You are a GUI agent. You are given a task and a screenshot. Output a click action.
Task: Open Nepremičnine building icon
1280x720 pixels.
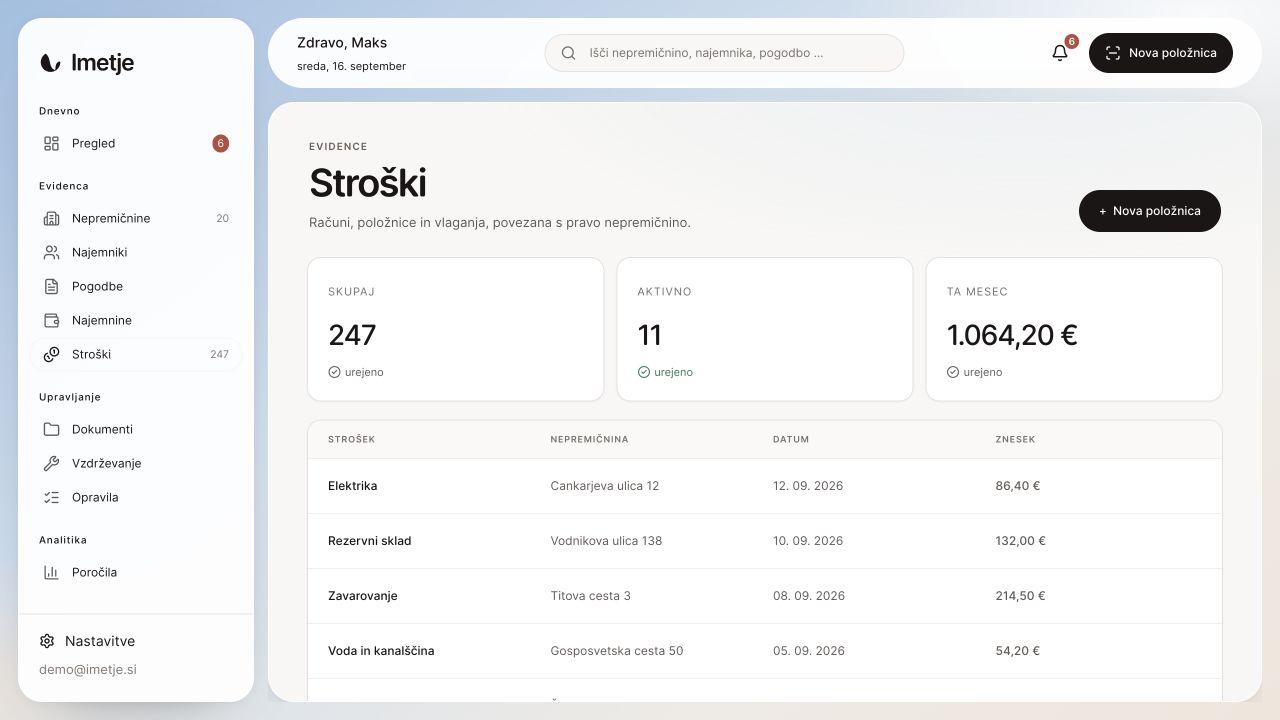[51, 218]
